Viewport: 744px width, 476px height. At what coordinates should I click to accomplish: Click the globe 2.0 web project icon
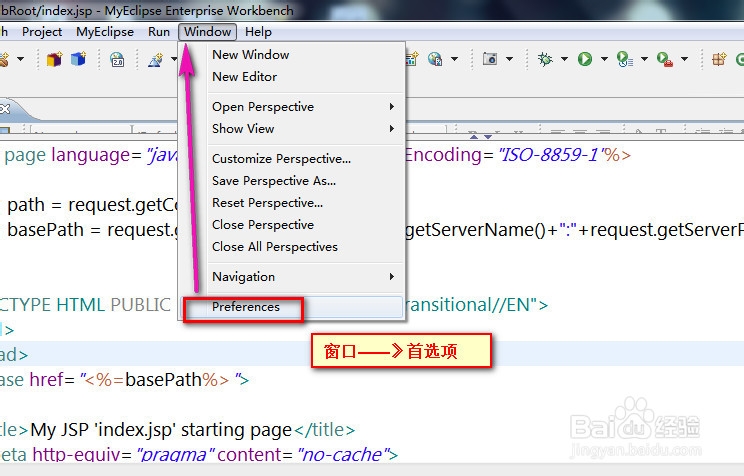point(117,59)
